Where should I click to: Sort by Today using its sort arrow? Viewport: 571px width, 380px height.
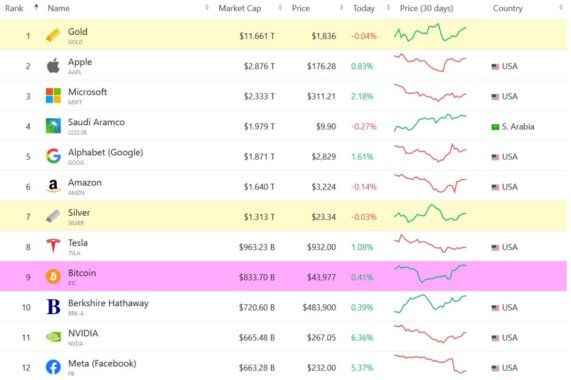coord(388,7)
